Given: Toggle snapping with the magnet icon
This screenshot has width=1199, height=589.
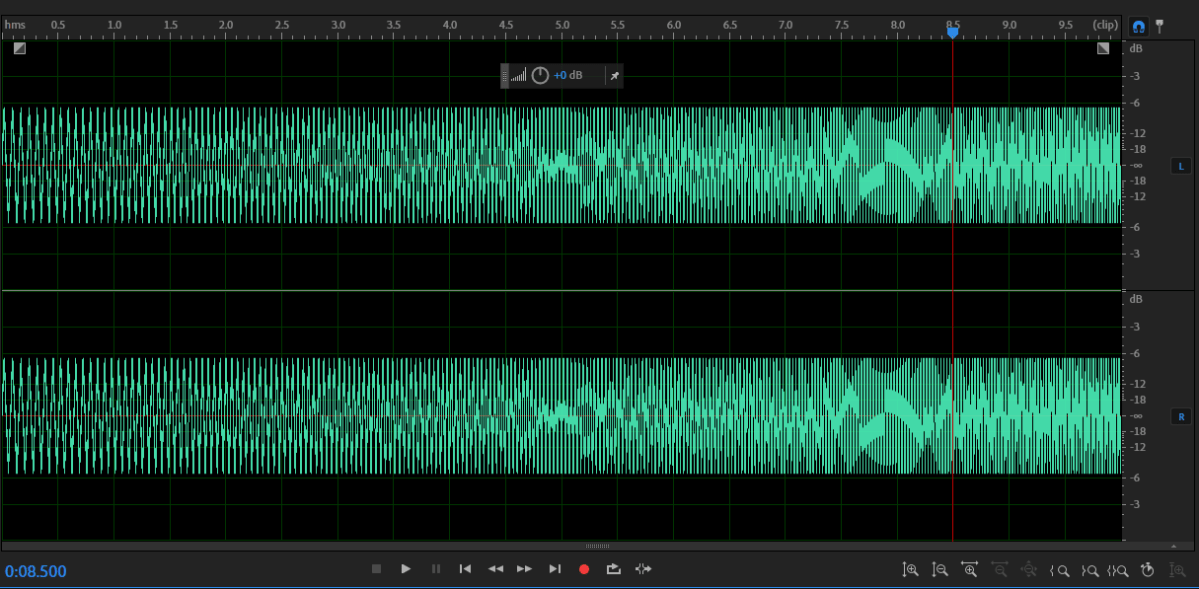Looking at the screenshot, I should (x=1139, y=27).
